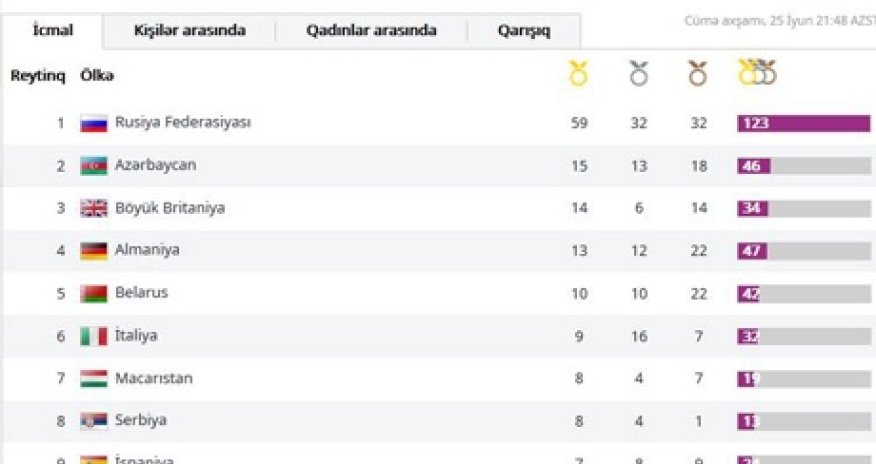Screen dimensions: 876x464
Task: Switch to the Qarışıq tab
Action: [524, 31]
